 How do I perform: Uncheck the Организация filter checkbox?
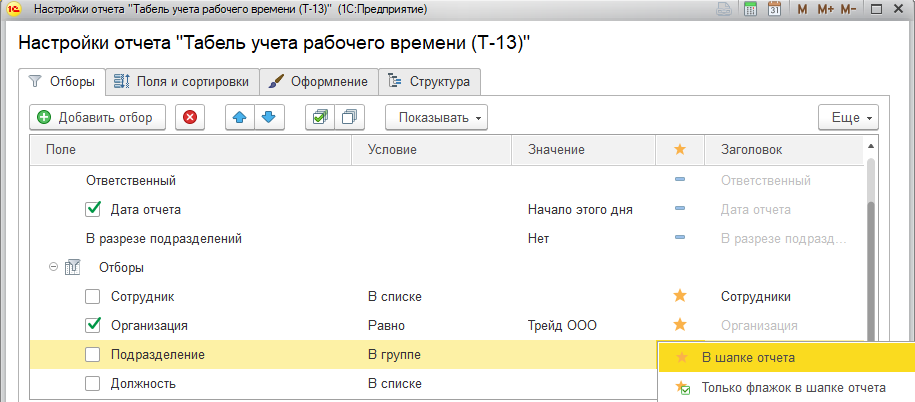click(x=93, y=325)
